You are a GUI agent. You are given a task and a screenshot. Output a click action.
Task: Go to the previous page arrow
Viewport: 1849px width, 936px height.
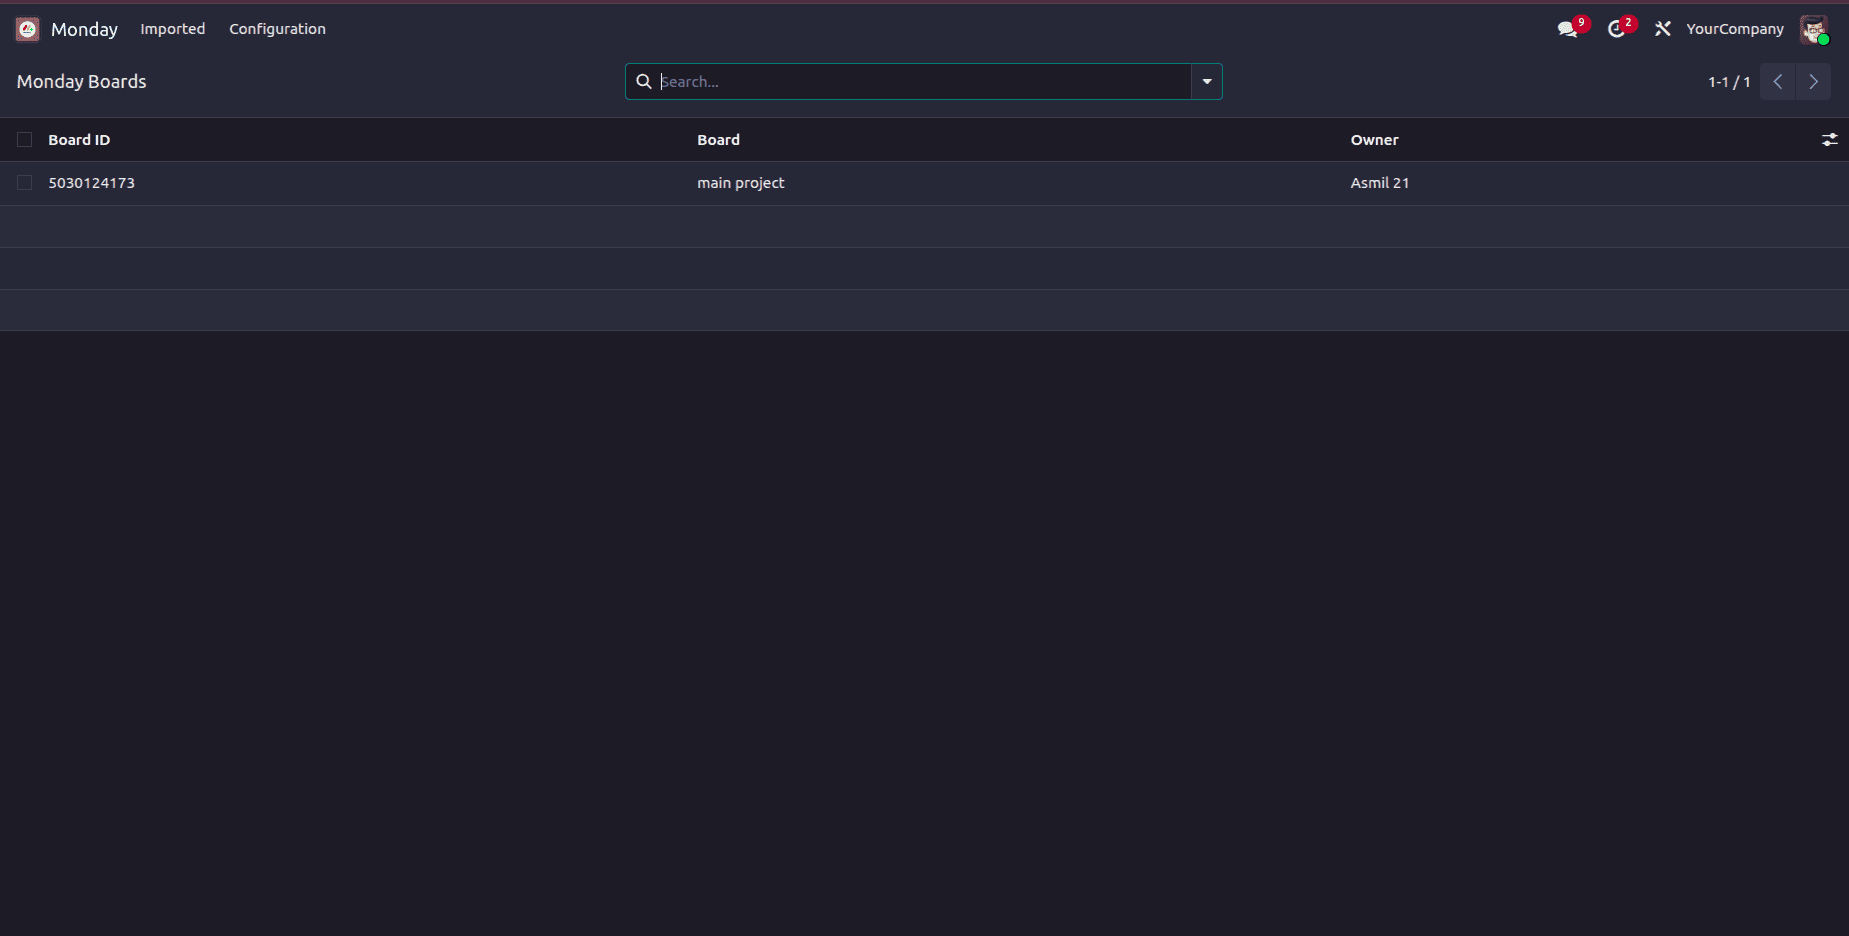[x=1778, y=82]
